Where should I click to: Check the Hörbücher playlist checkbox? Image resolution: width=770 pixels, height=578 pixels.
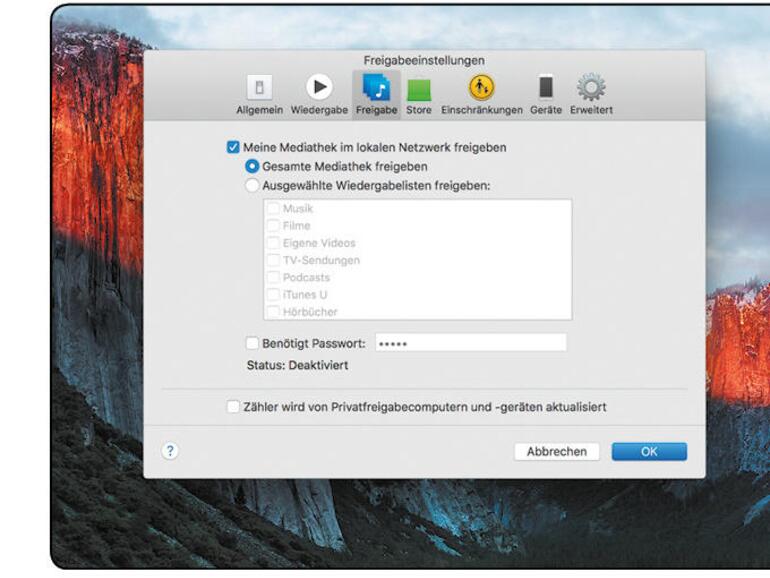click(x=273, y=311)
